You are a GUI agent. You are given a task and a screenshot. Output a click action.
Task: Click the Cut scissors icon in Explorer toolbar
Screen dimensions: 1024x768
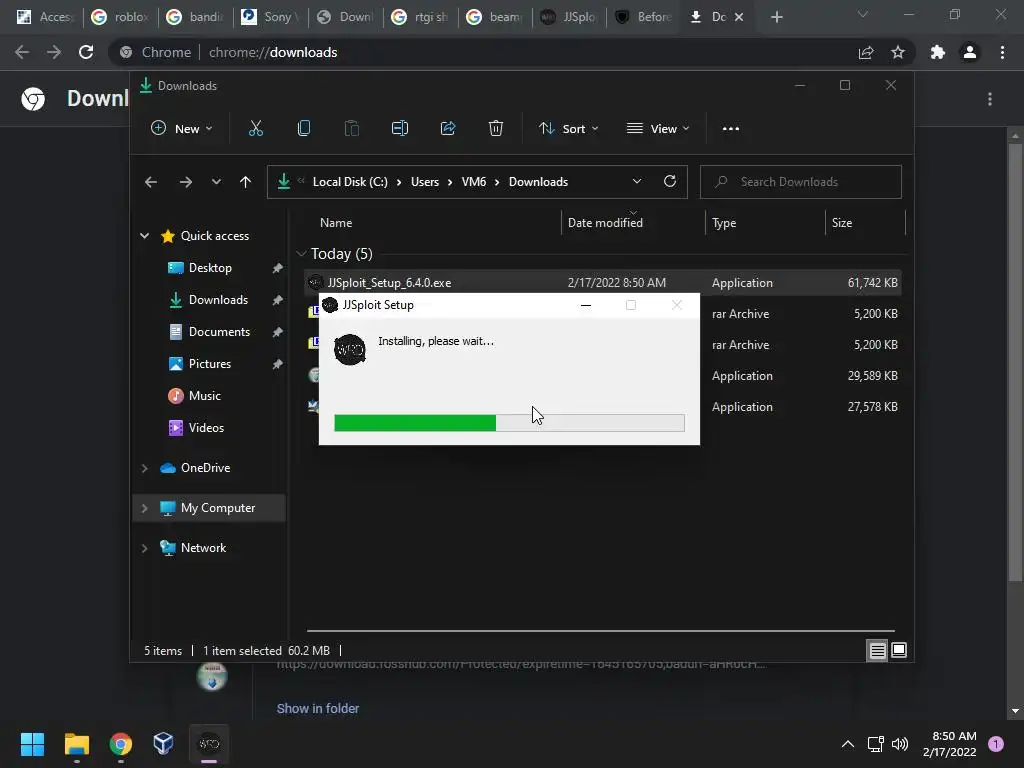(255, 129)
